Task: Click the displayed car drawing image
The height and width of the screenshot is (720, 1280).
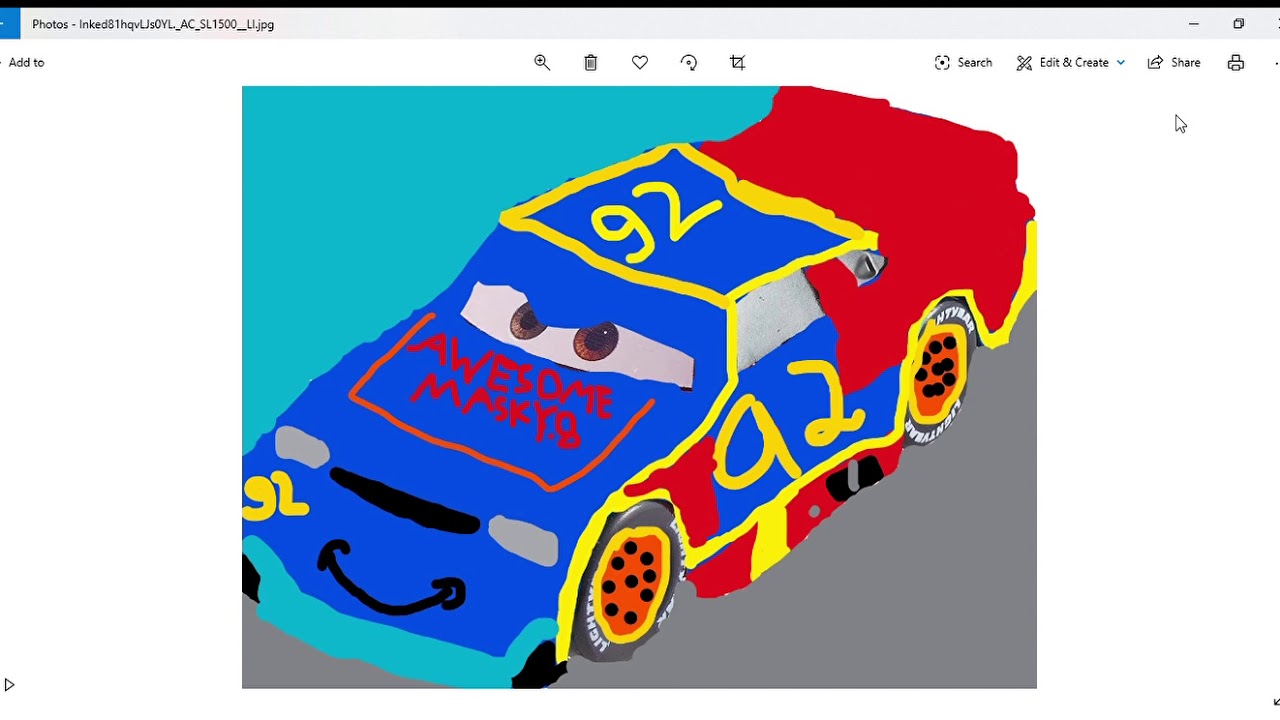Action: tap(639, 387)
